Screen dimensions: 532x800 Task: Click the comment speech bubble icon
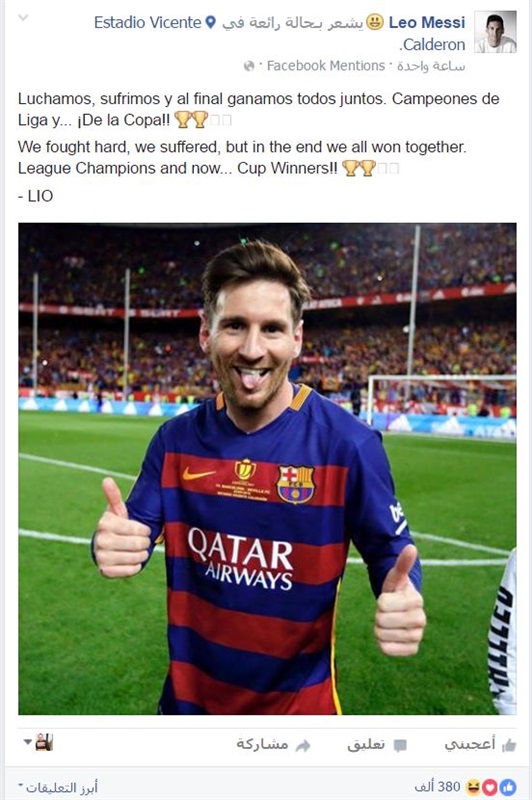(400, 746)
